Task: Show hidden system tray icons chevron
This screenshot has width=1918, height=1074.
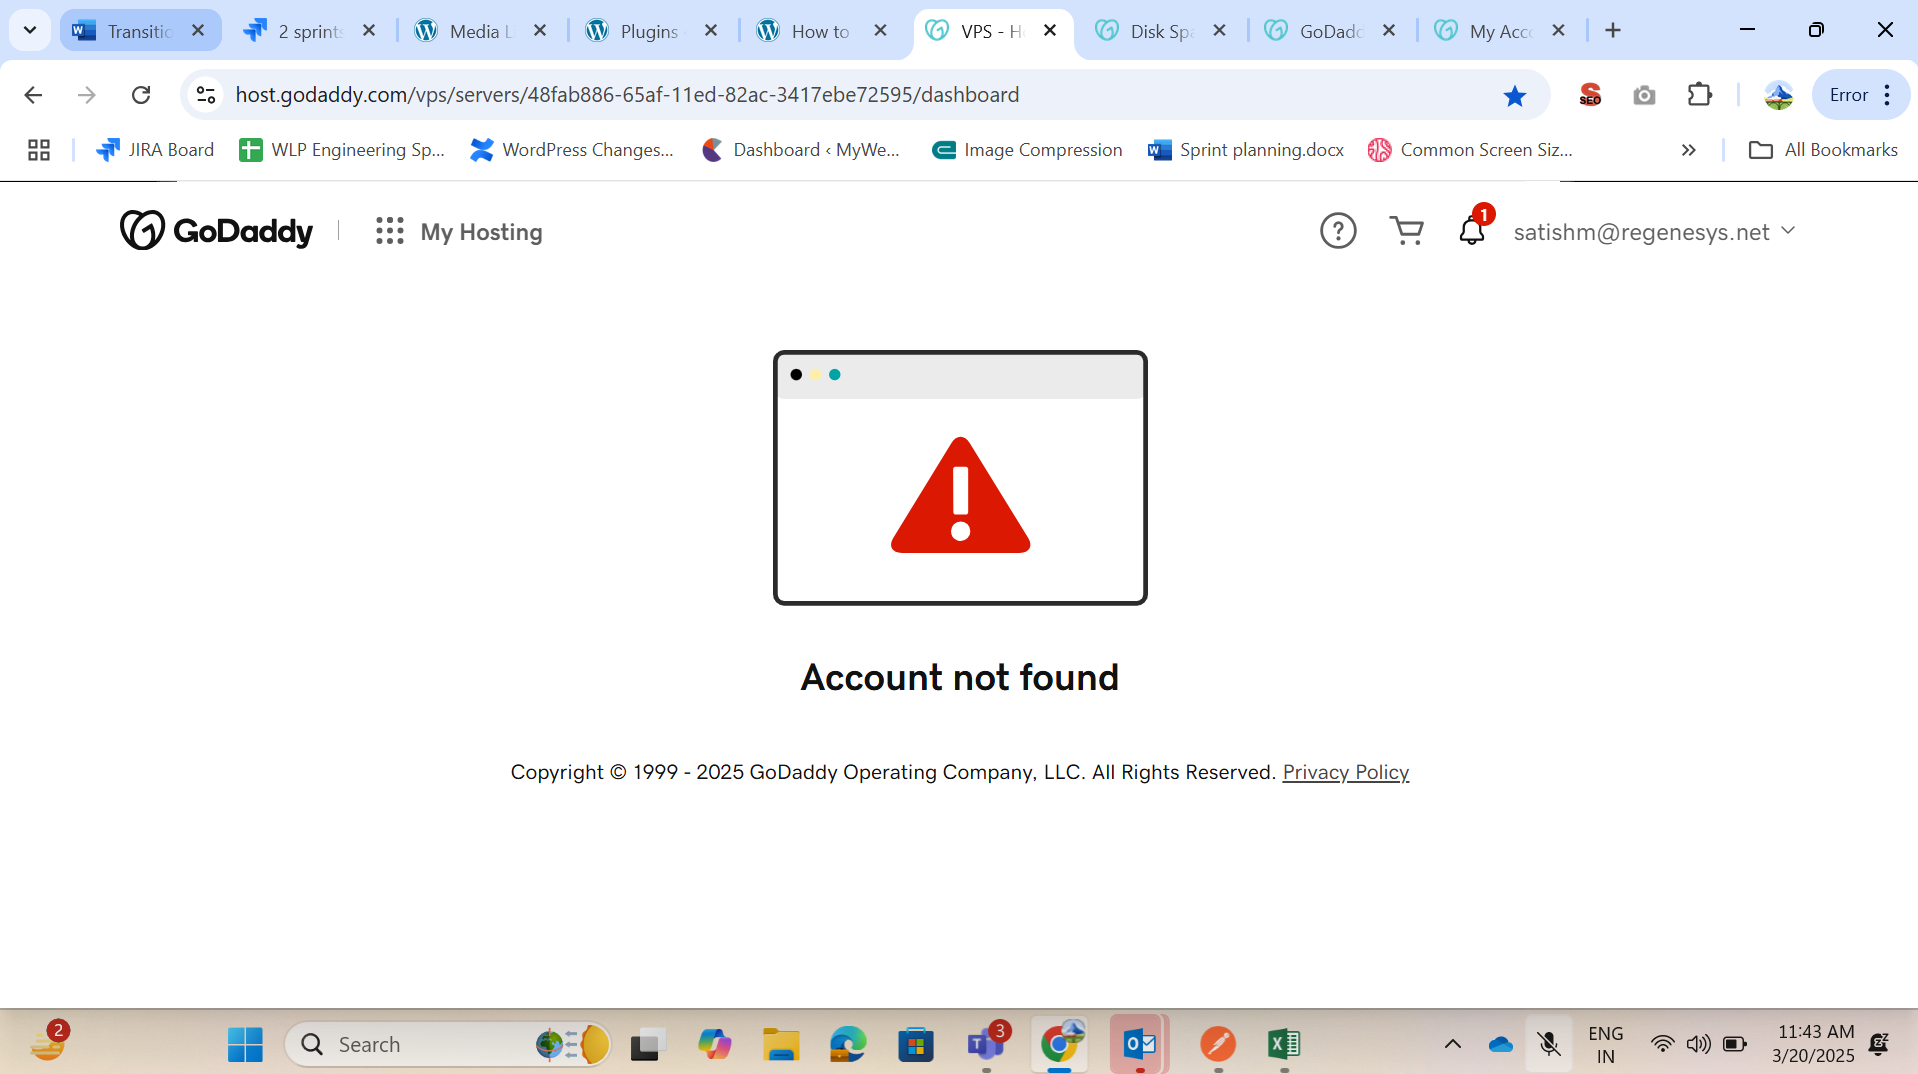Action: coord(1452,1044)
